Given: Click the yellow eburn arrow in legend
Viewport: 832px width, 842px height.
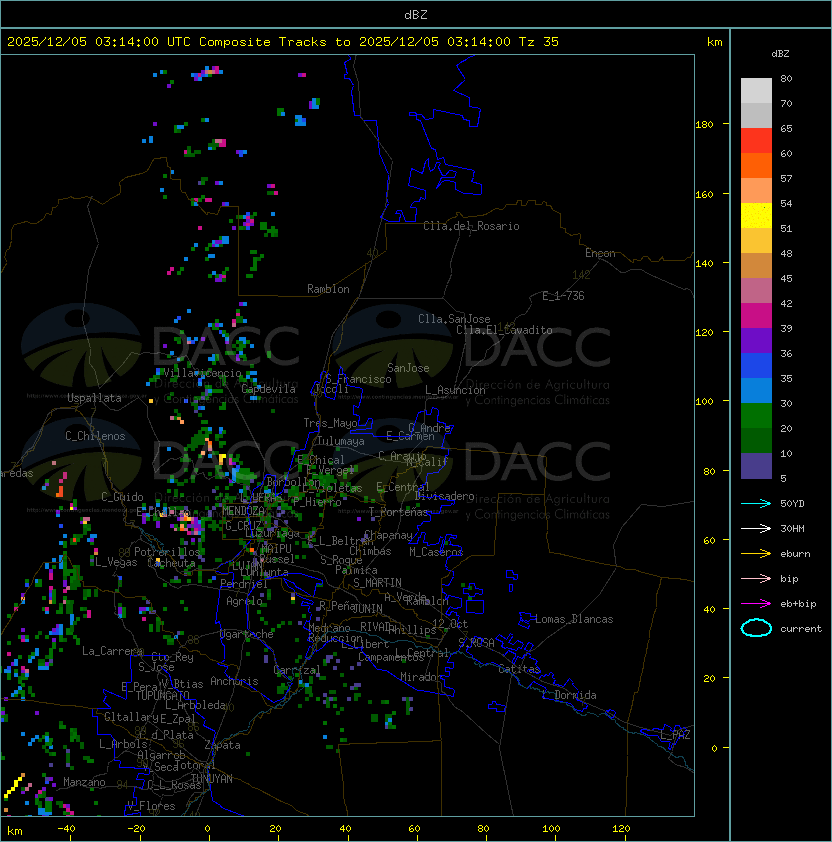Looking at the screenshot, I should click(756, 554).
